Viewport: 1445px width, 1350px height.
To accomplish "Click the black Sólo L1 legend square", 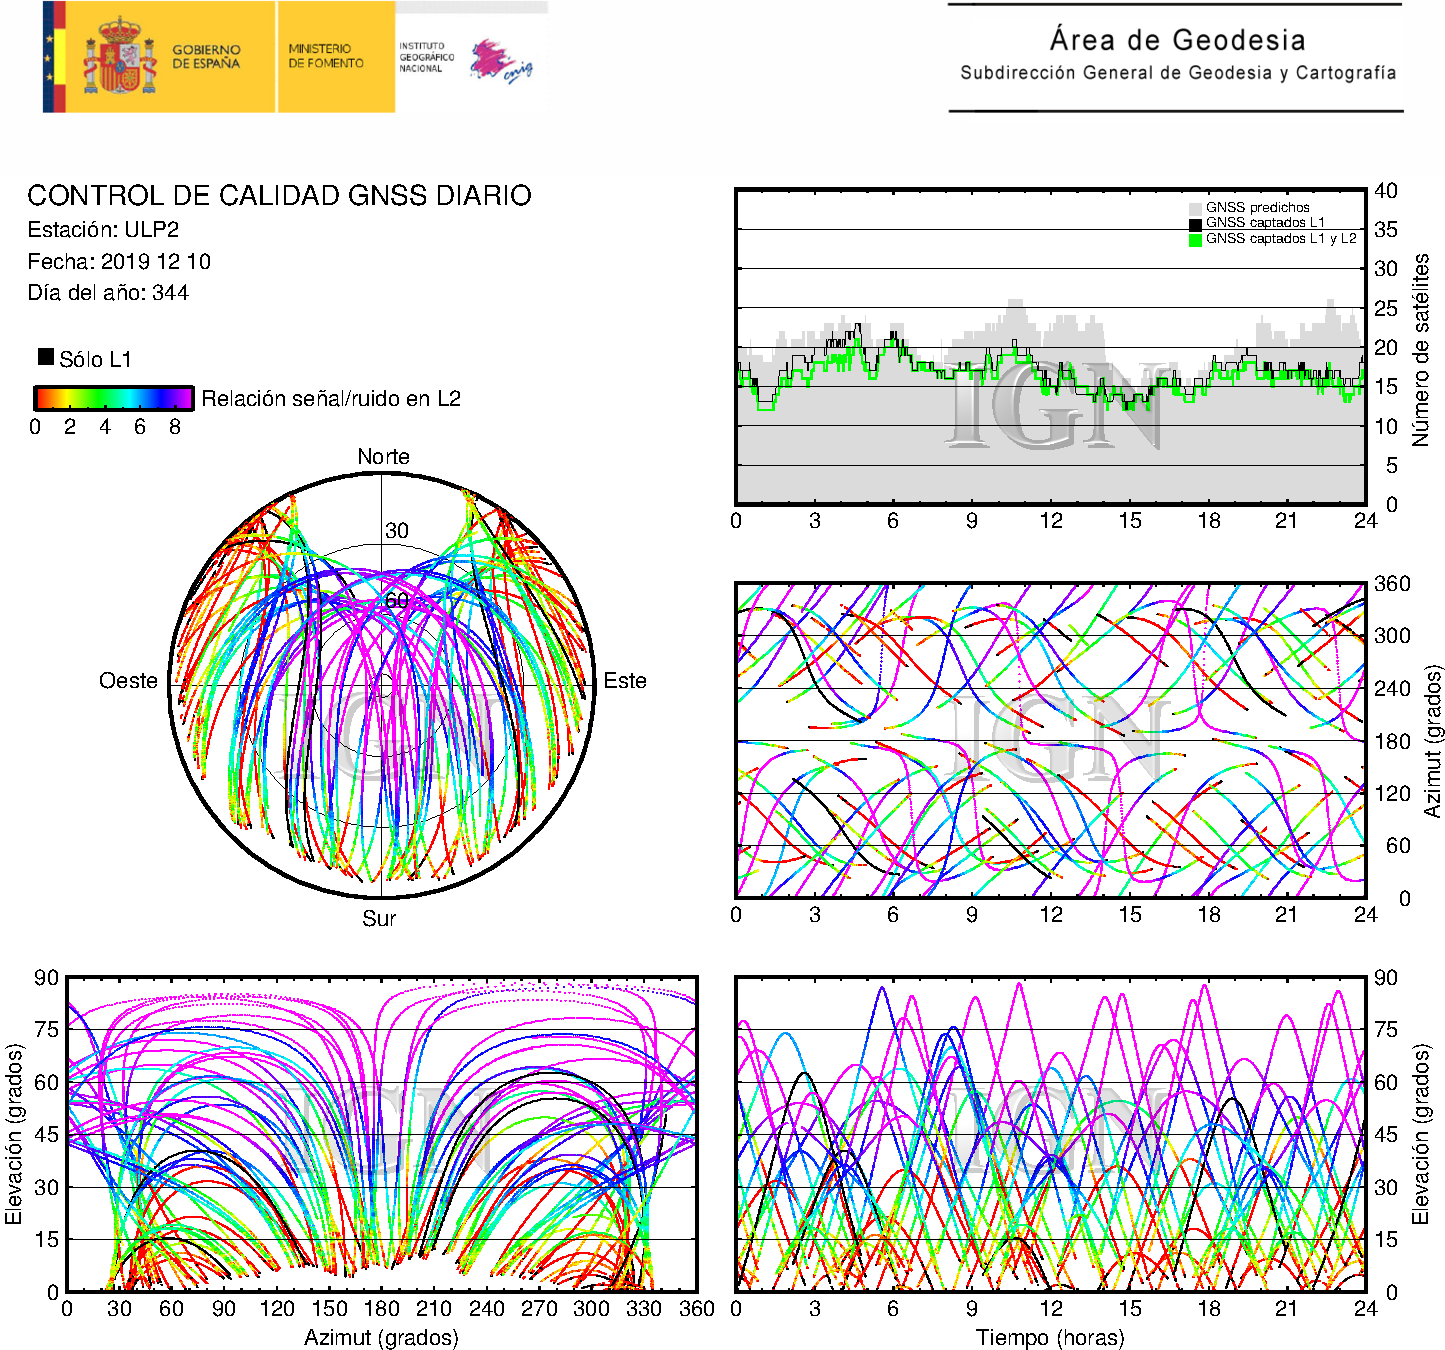I will [x=46, y=357].
